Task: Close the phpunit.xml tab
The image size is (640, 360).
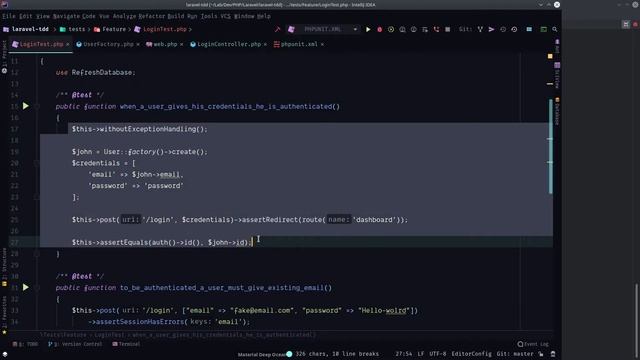Action: [322, 44]
